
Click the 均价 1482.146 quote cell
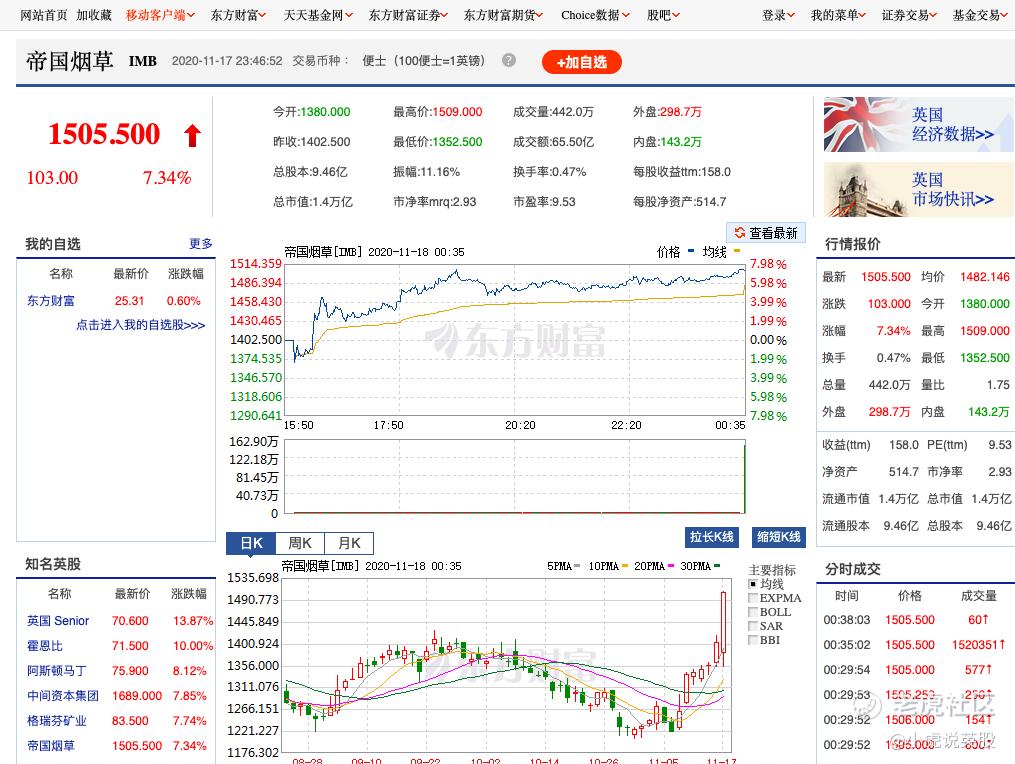[x=965, y=276]
